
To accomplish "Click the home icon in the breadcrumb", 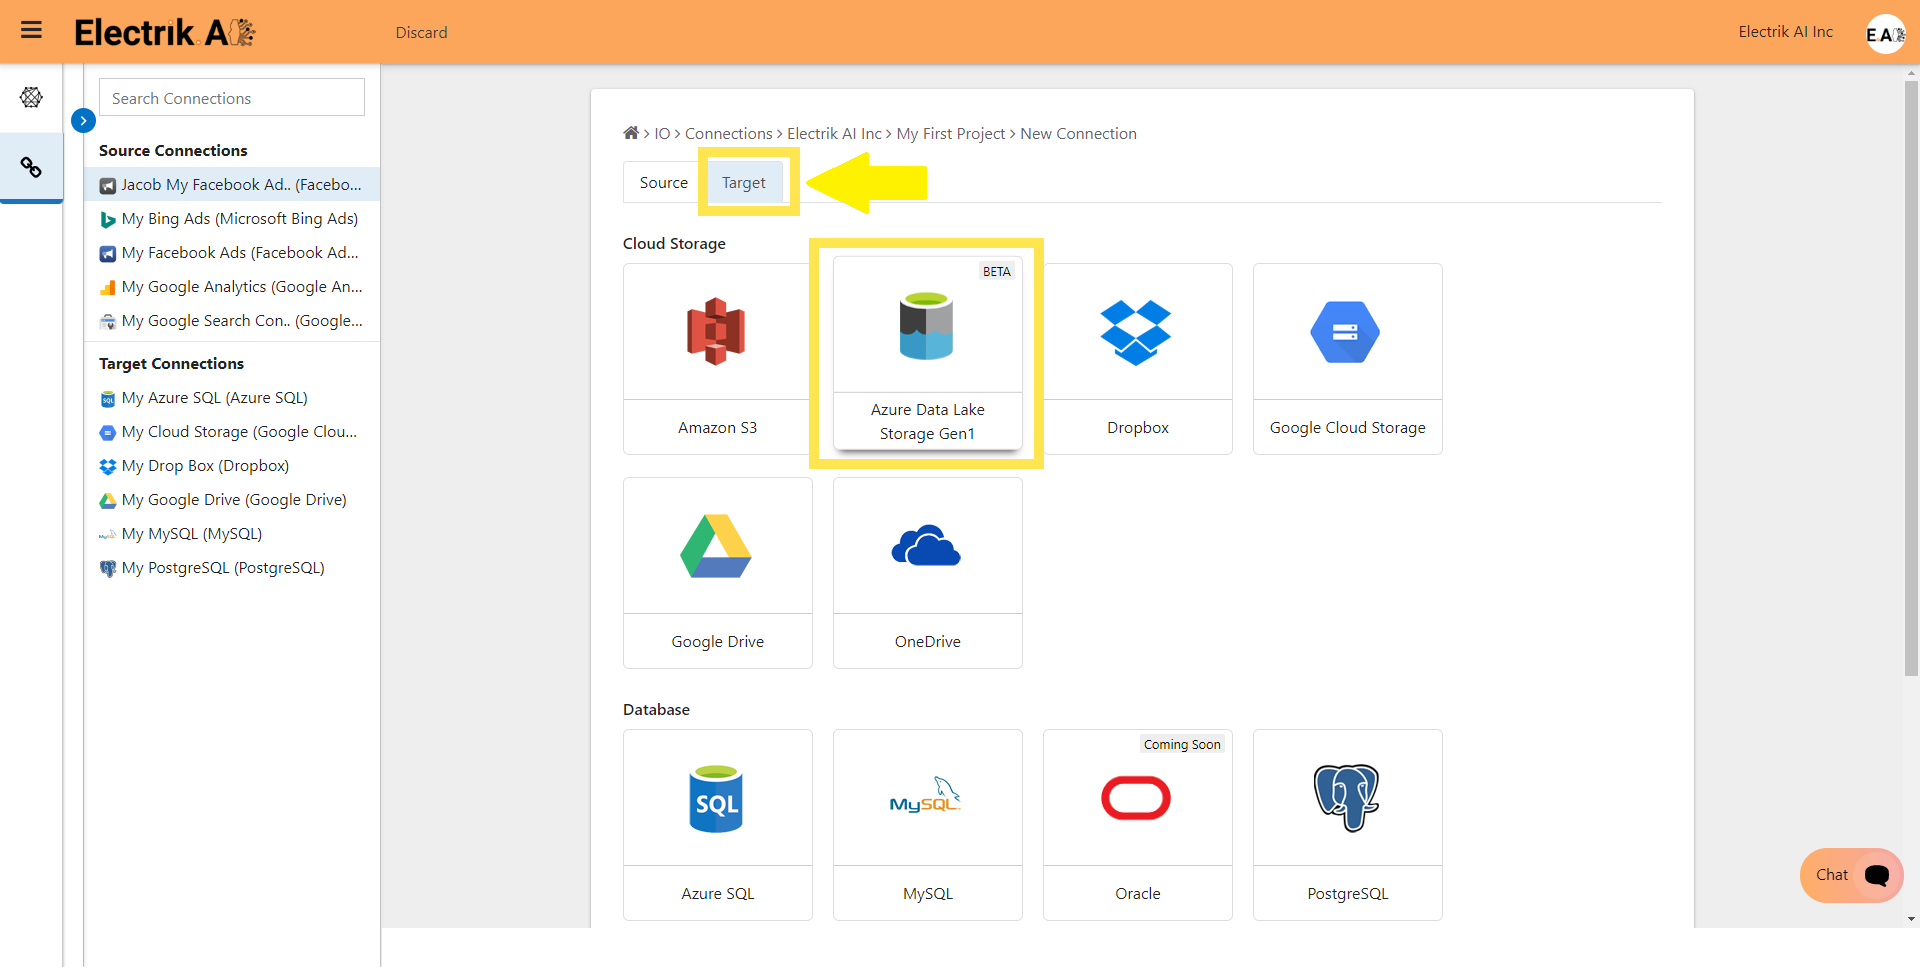I will click(631, 133).
